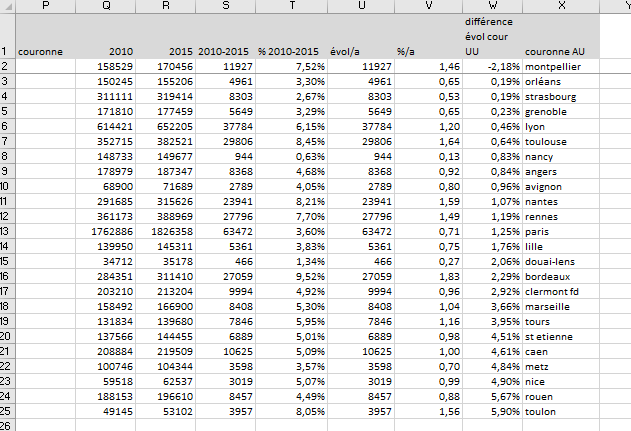Click the 'couronne AU' header cell
The image size is (631, 431).
click(x=561, y=36)
